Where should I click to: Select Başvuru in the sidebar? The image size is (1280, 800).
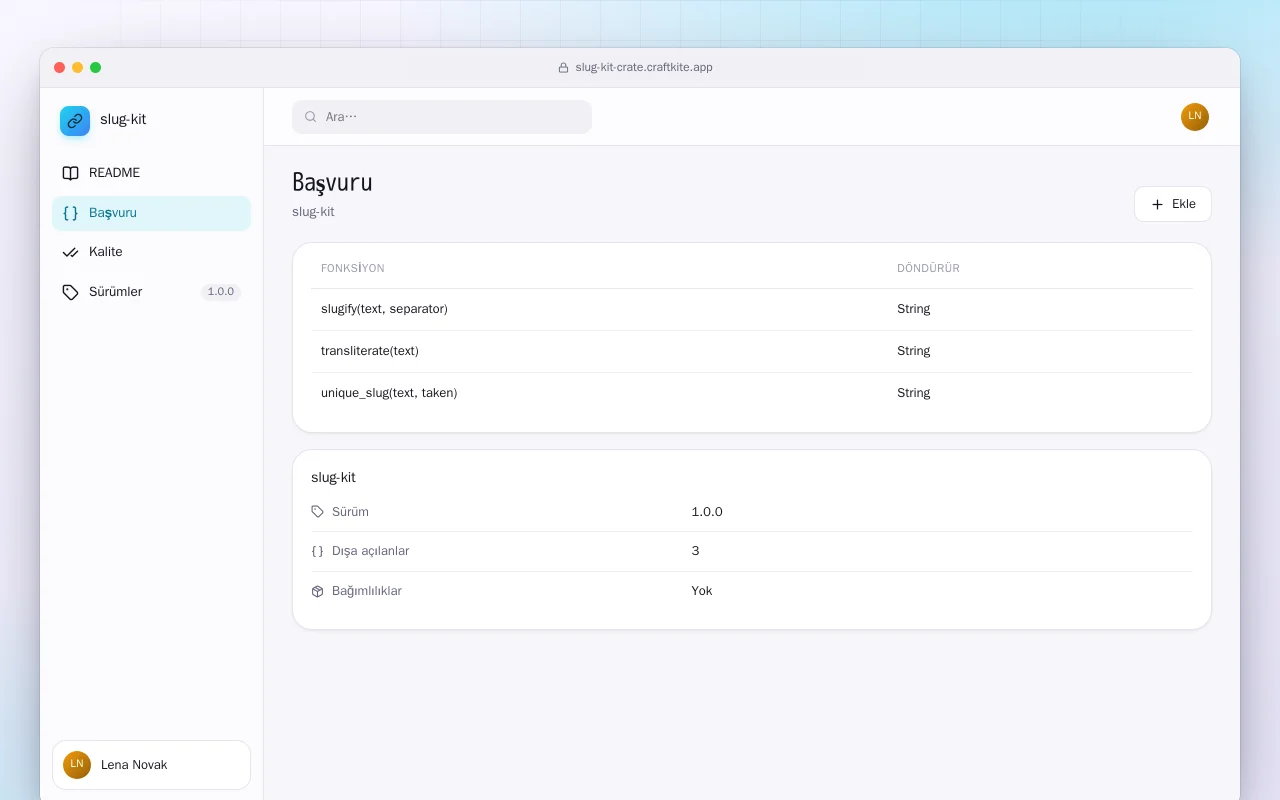click(151, 213)
